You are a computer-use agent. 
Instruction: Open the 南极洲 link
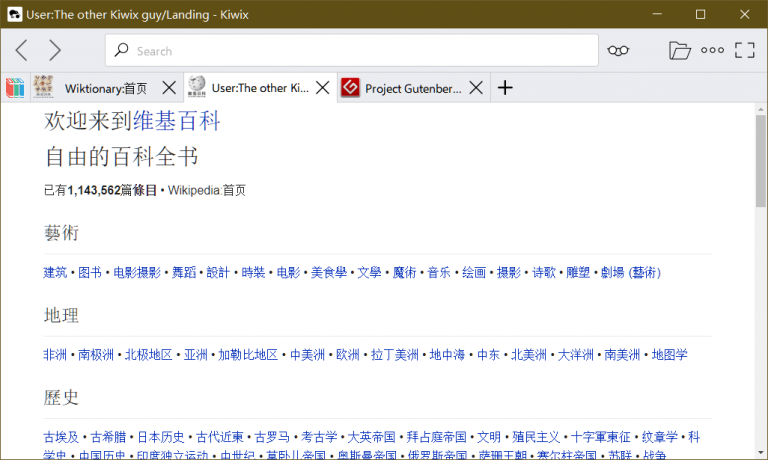point(96,355)
